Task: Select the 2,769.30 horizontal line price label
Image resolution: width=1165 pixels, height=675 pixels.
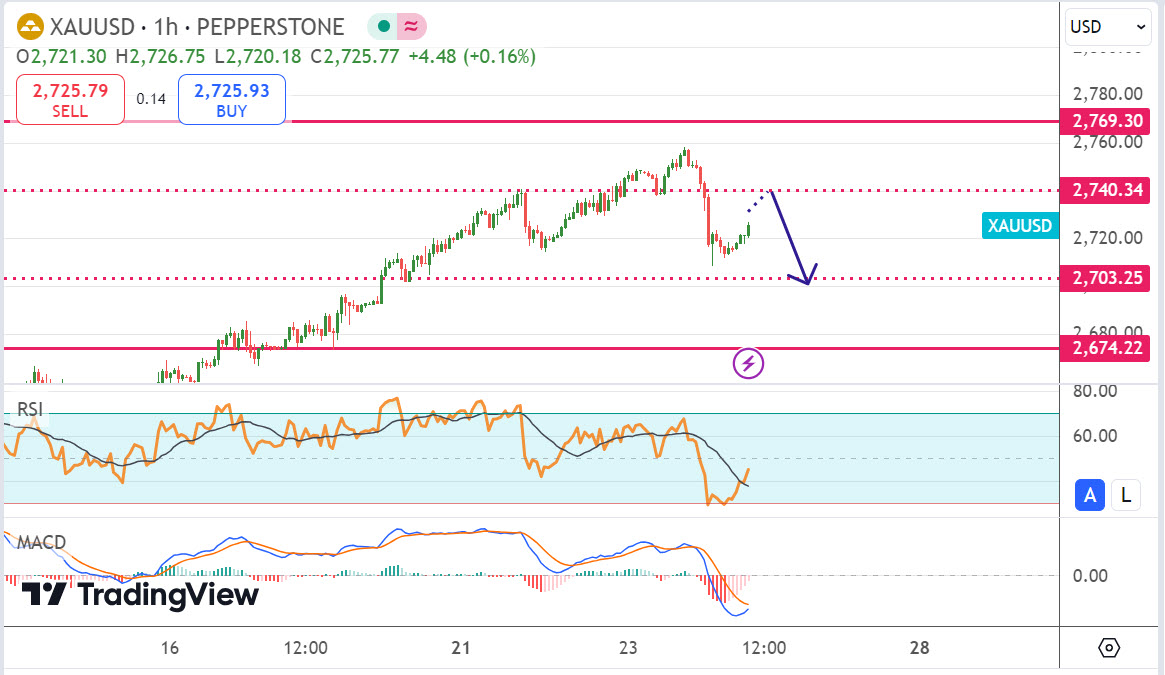Action: coord(1107,121)
